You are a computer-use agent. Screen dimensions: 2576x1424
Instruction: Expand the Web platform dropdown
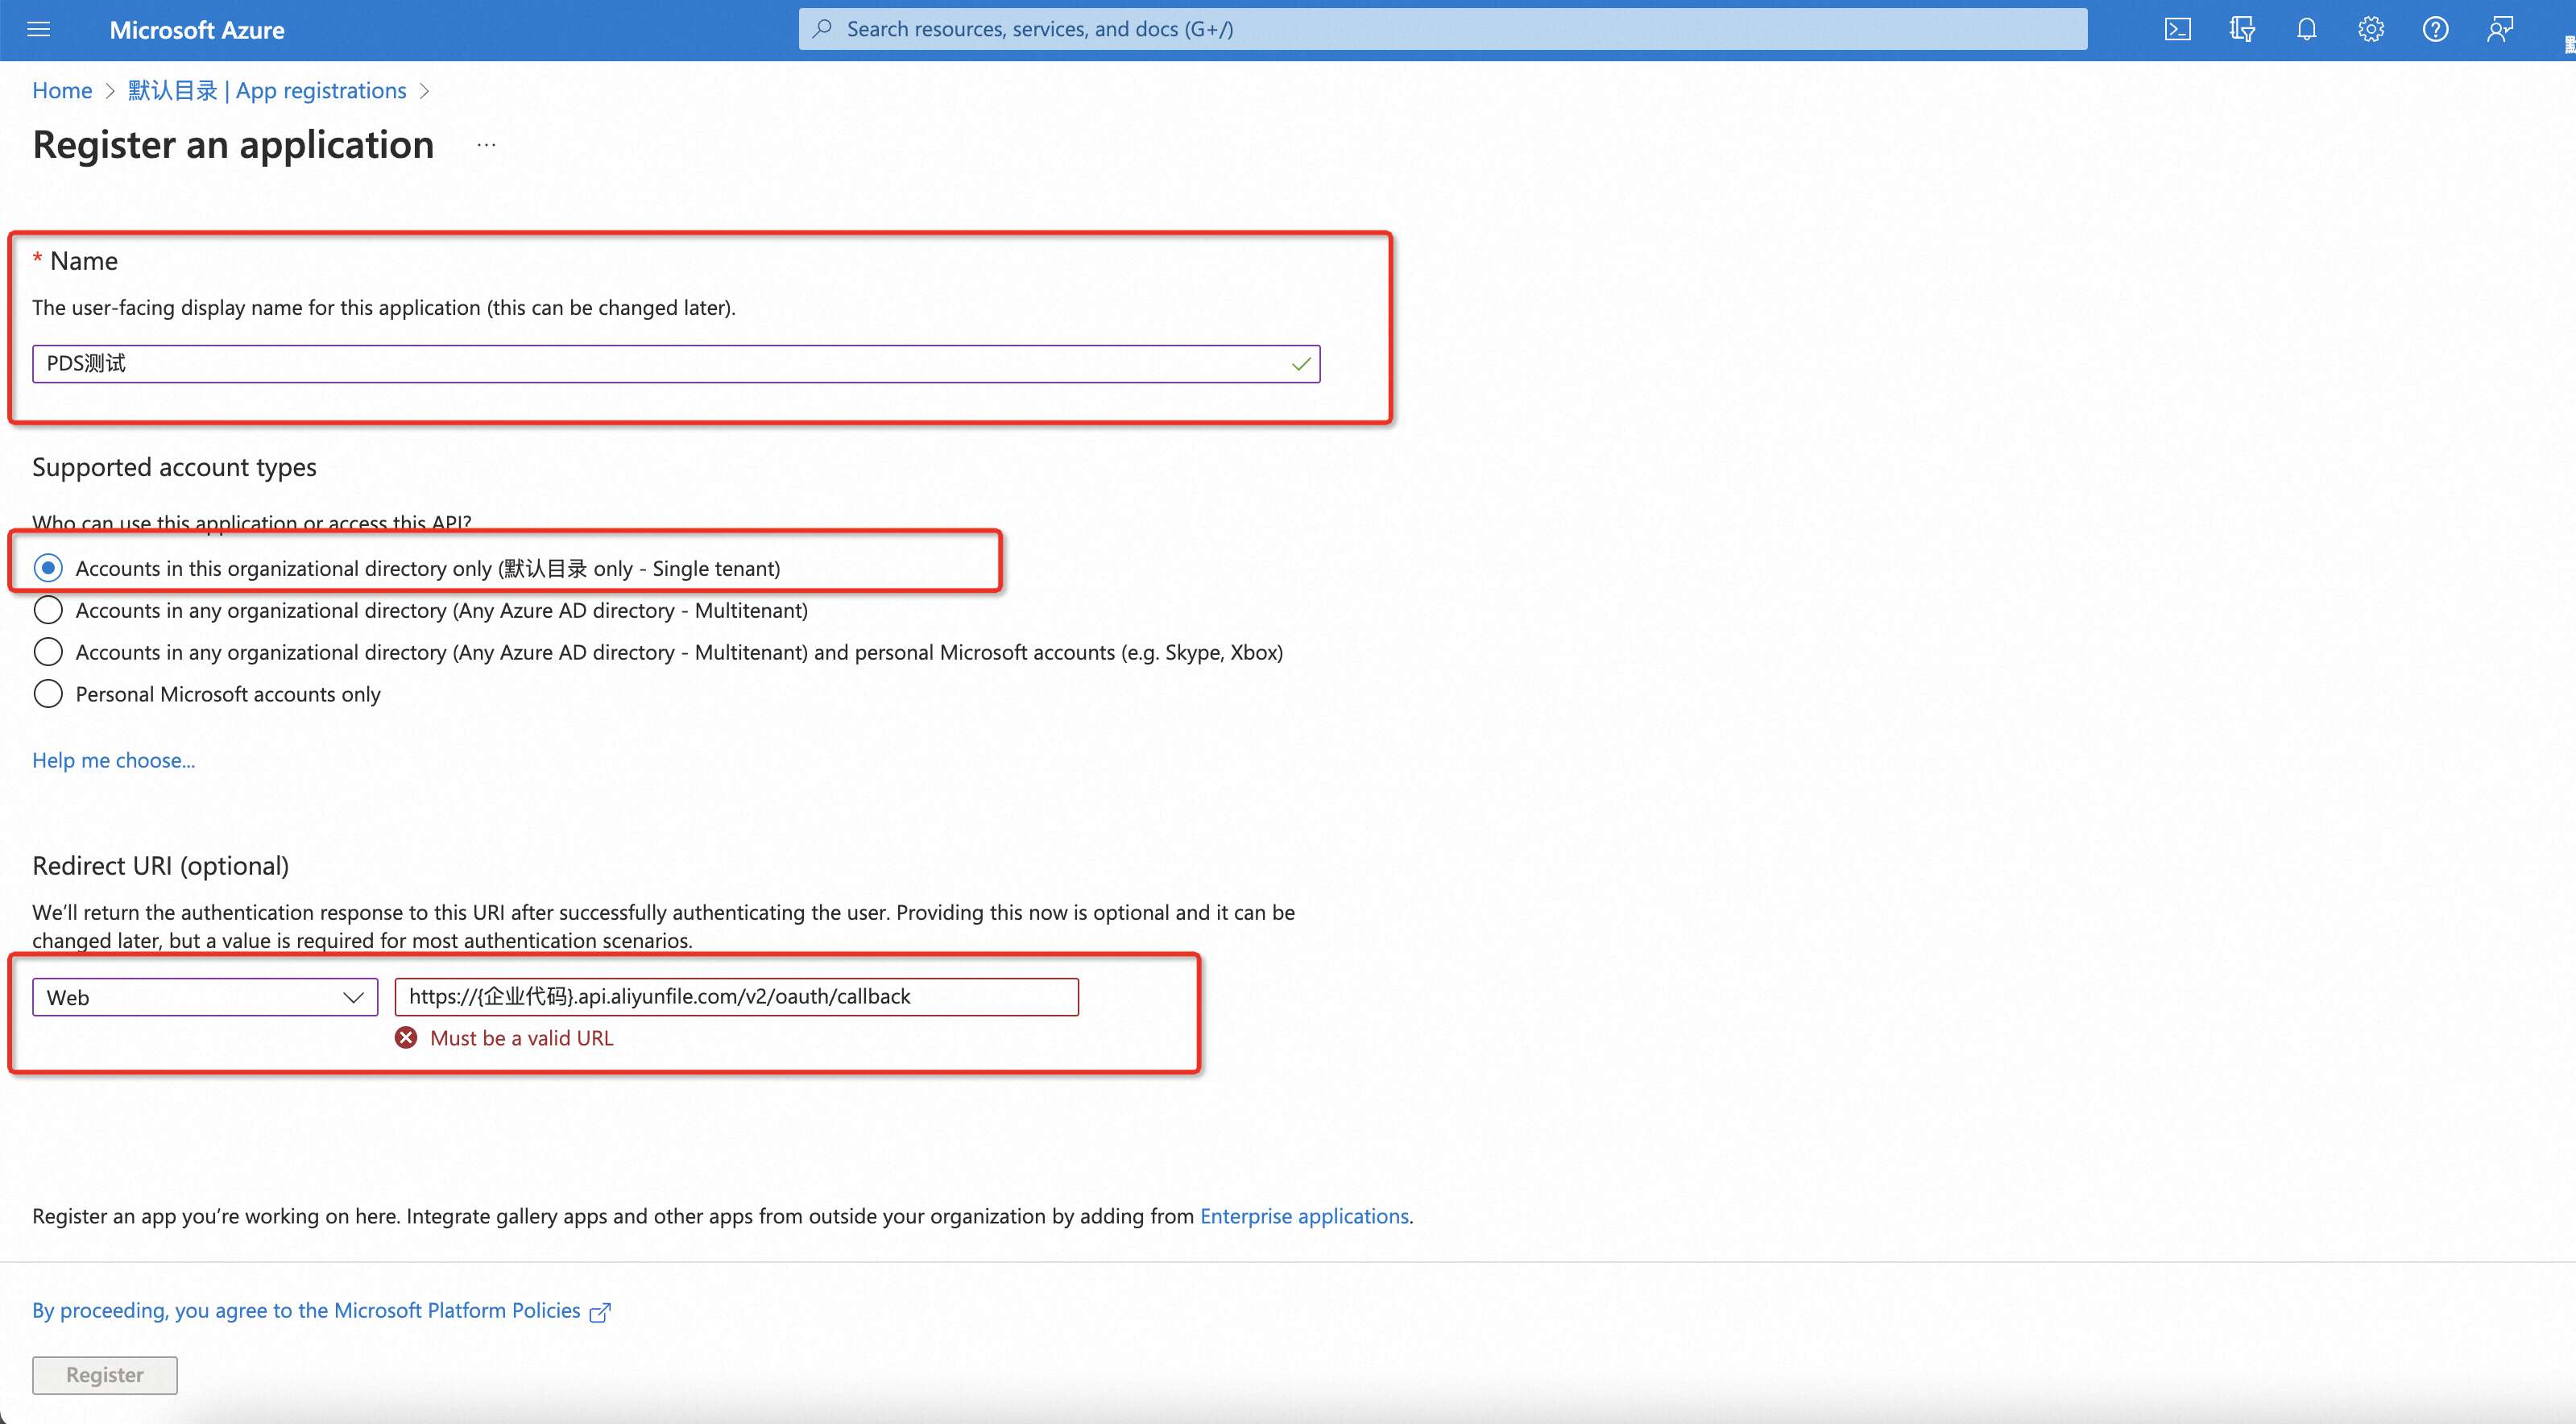(x=205, y=997)
